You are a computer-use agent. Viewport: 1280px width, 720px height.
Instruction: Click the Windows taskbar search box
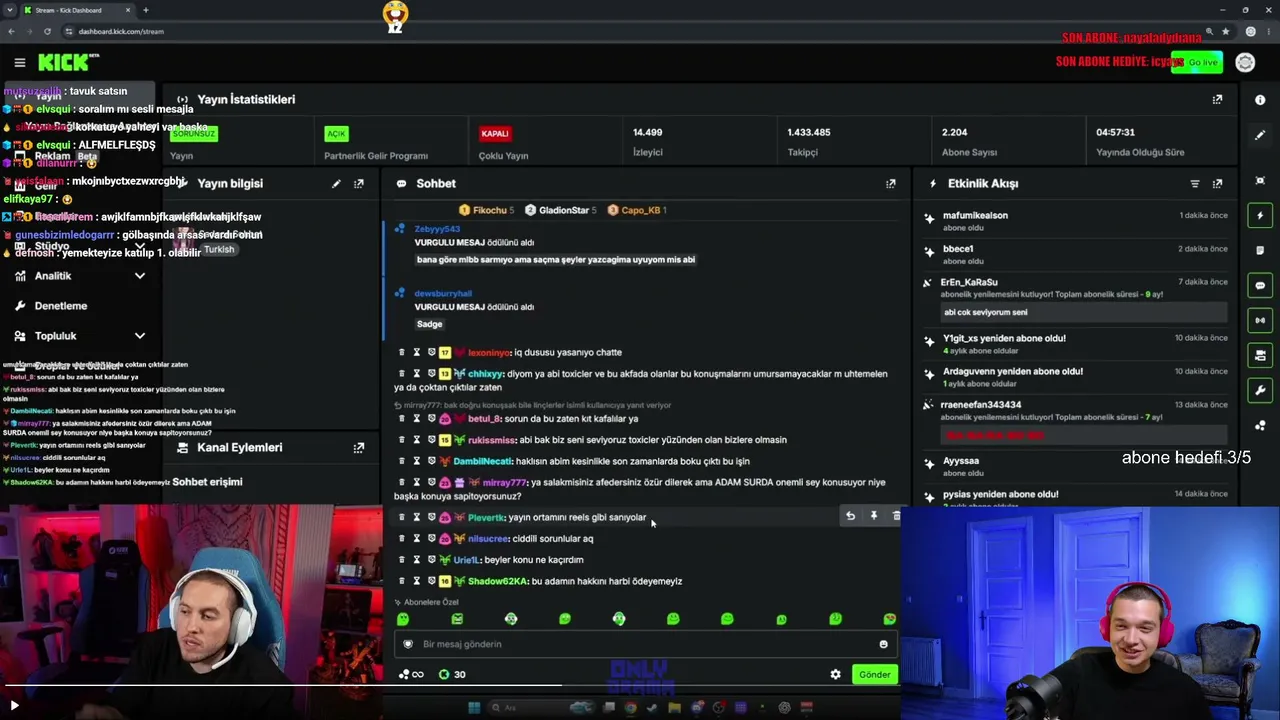coord(541,707)
